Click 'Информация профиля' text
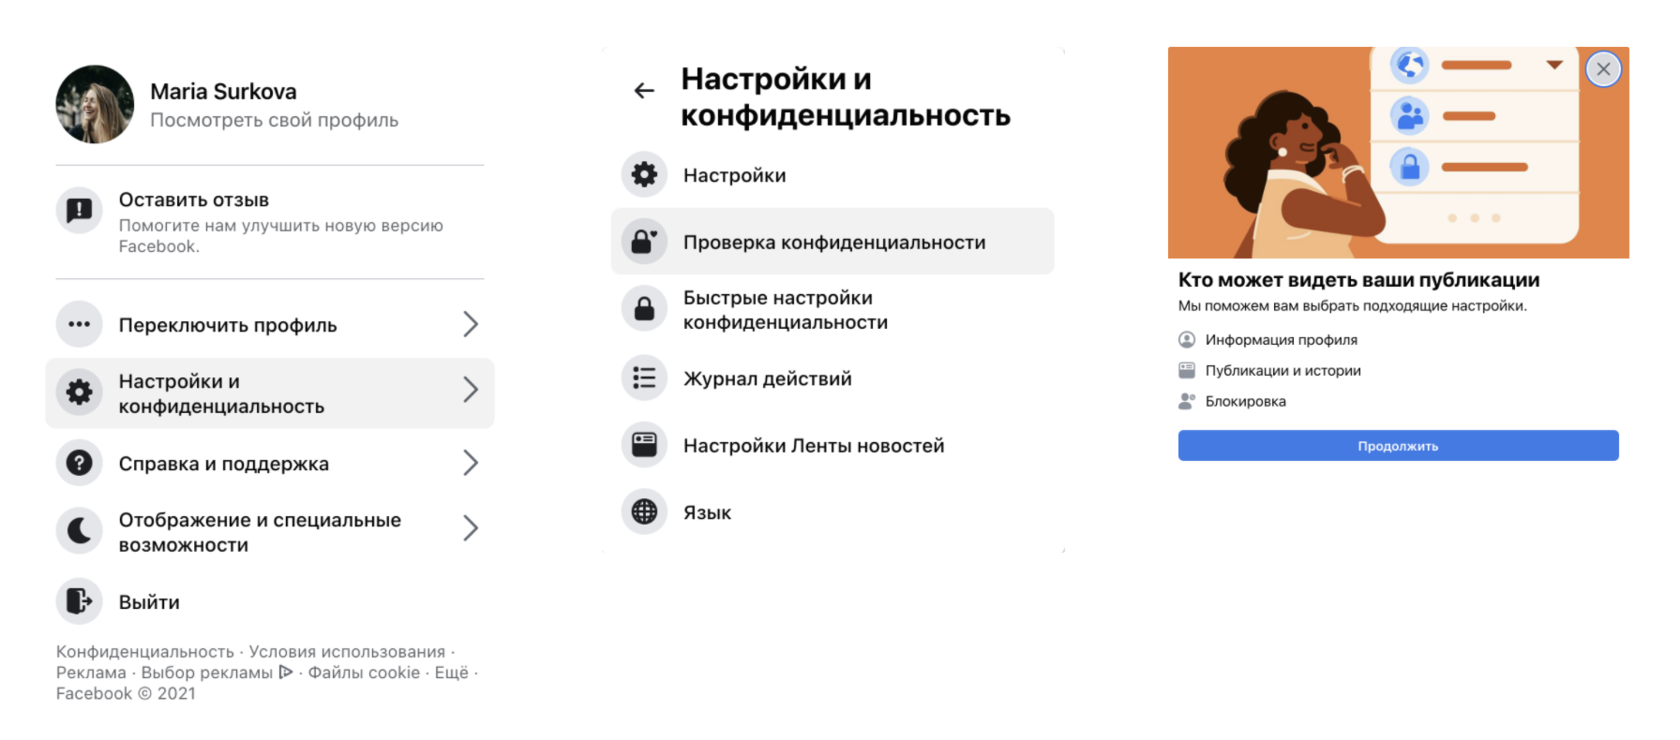 [x=1281, y=340]
